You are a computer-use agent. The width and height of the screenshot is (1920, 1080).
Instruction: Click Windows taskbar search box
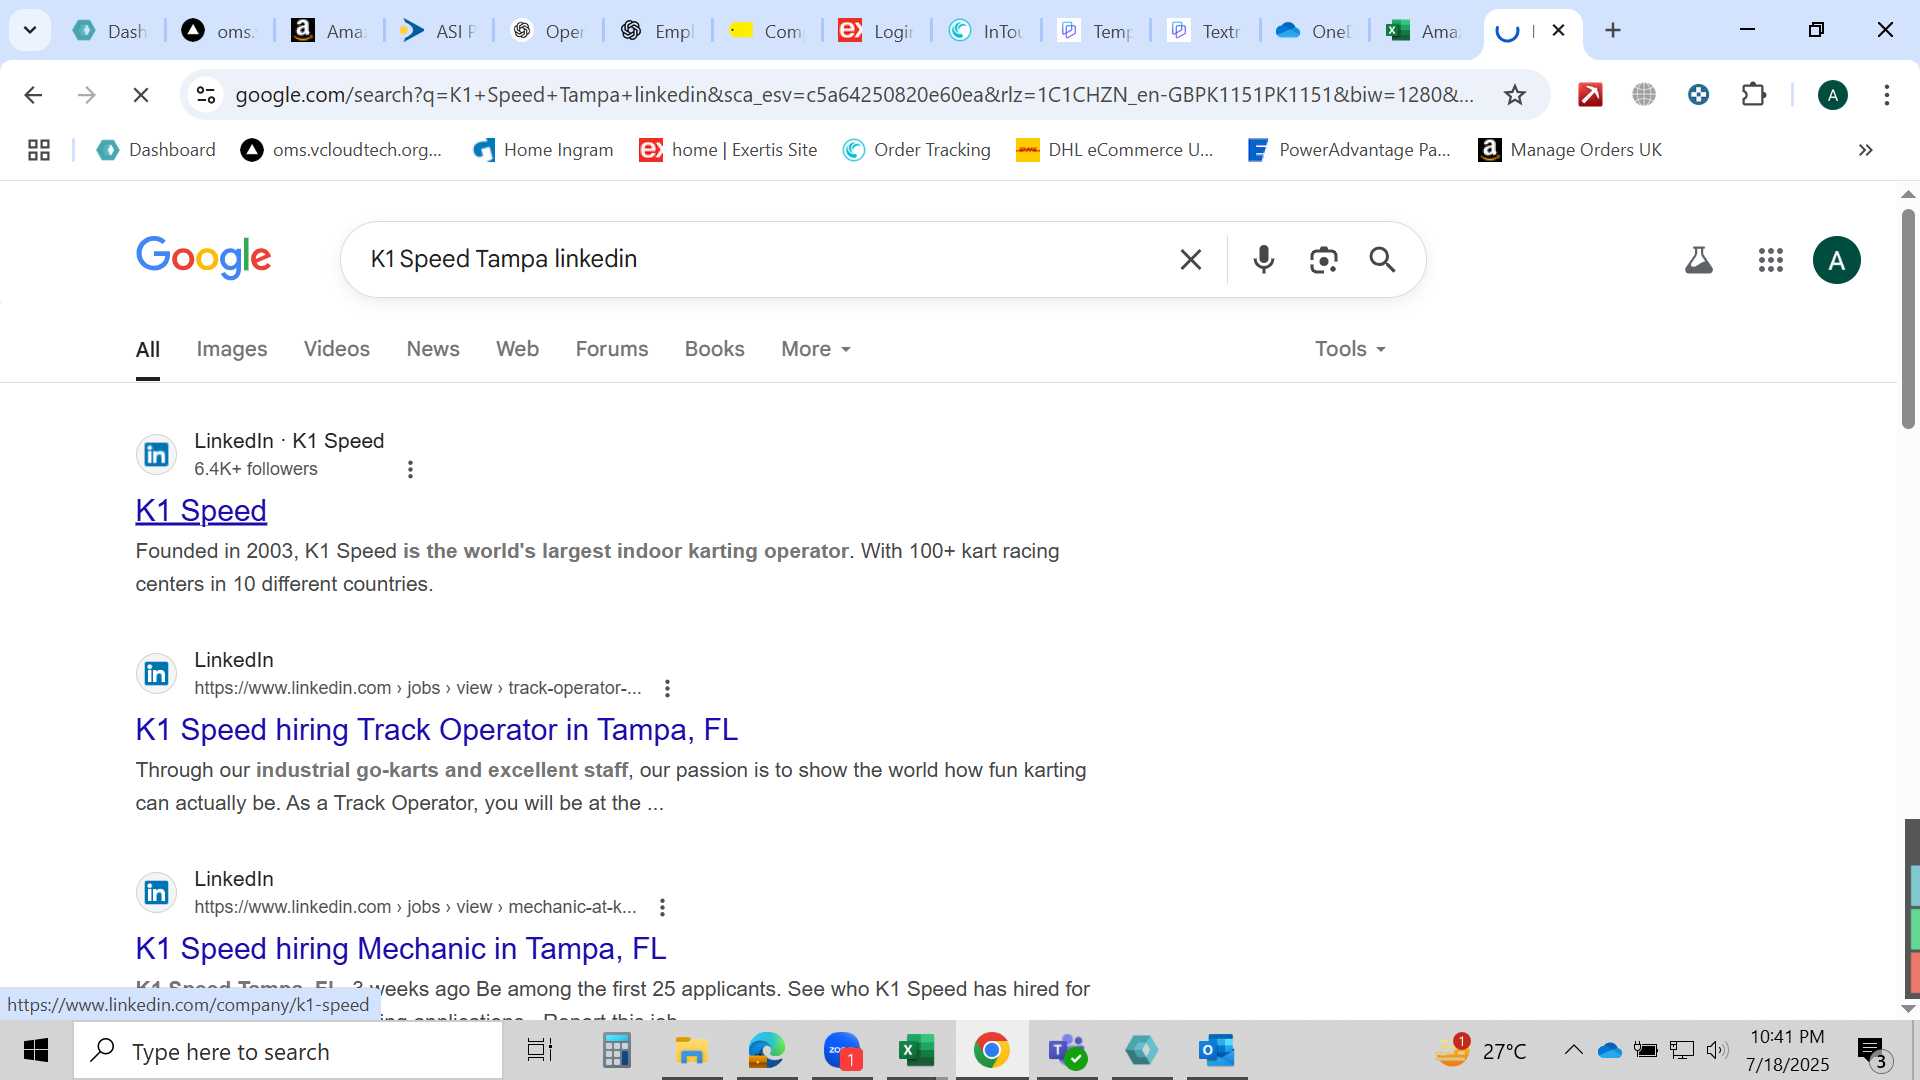pyautogui.click(x=288, y=1051)
